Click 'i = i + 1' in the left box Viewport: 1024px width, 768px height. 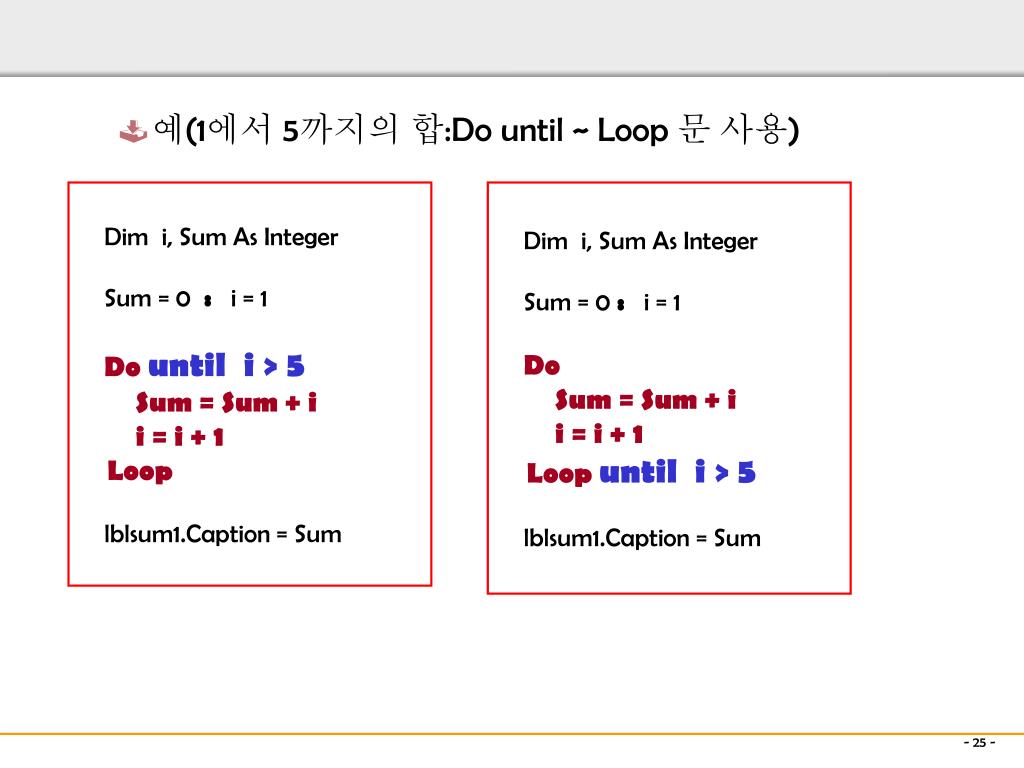point(180,436)
